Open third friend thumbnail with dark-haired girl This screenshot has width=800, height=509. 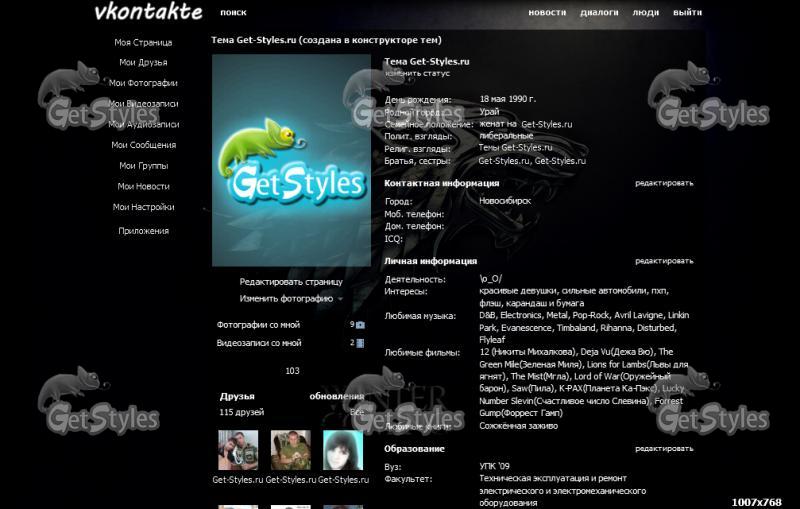[x=343, y=450]
